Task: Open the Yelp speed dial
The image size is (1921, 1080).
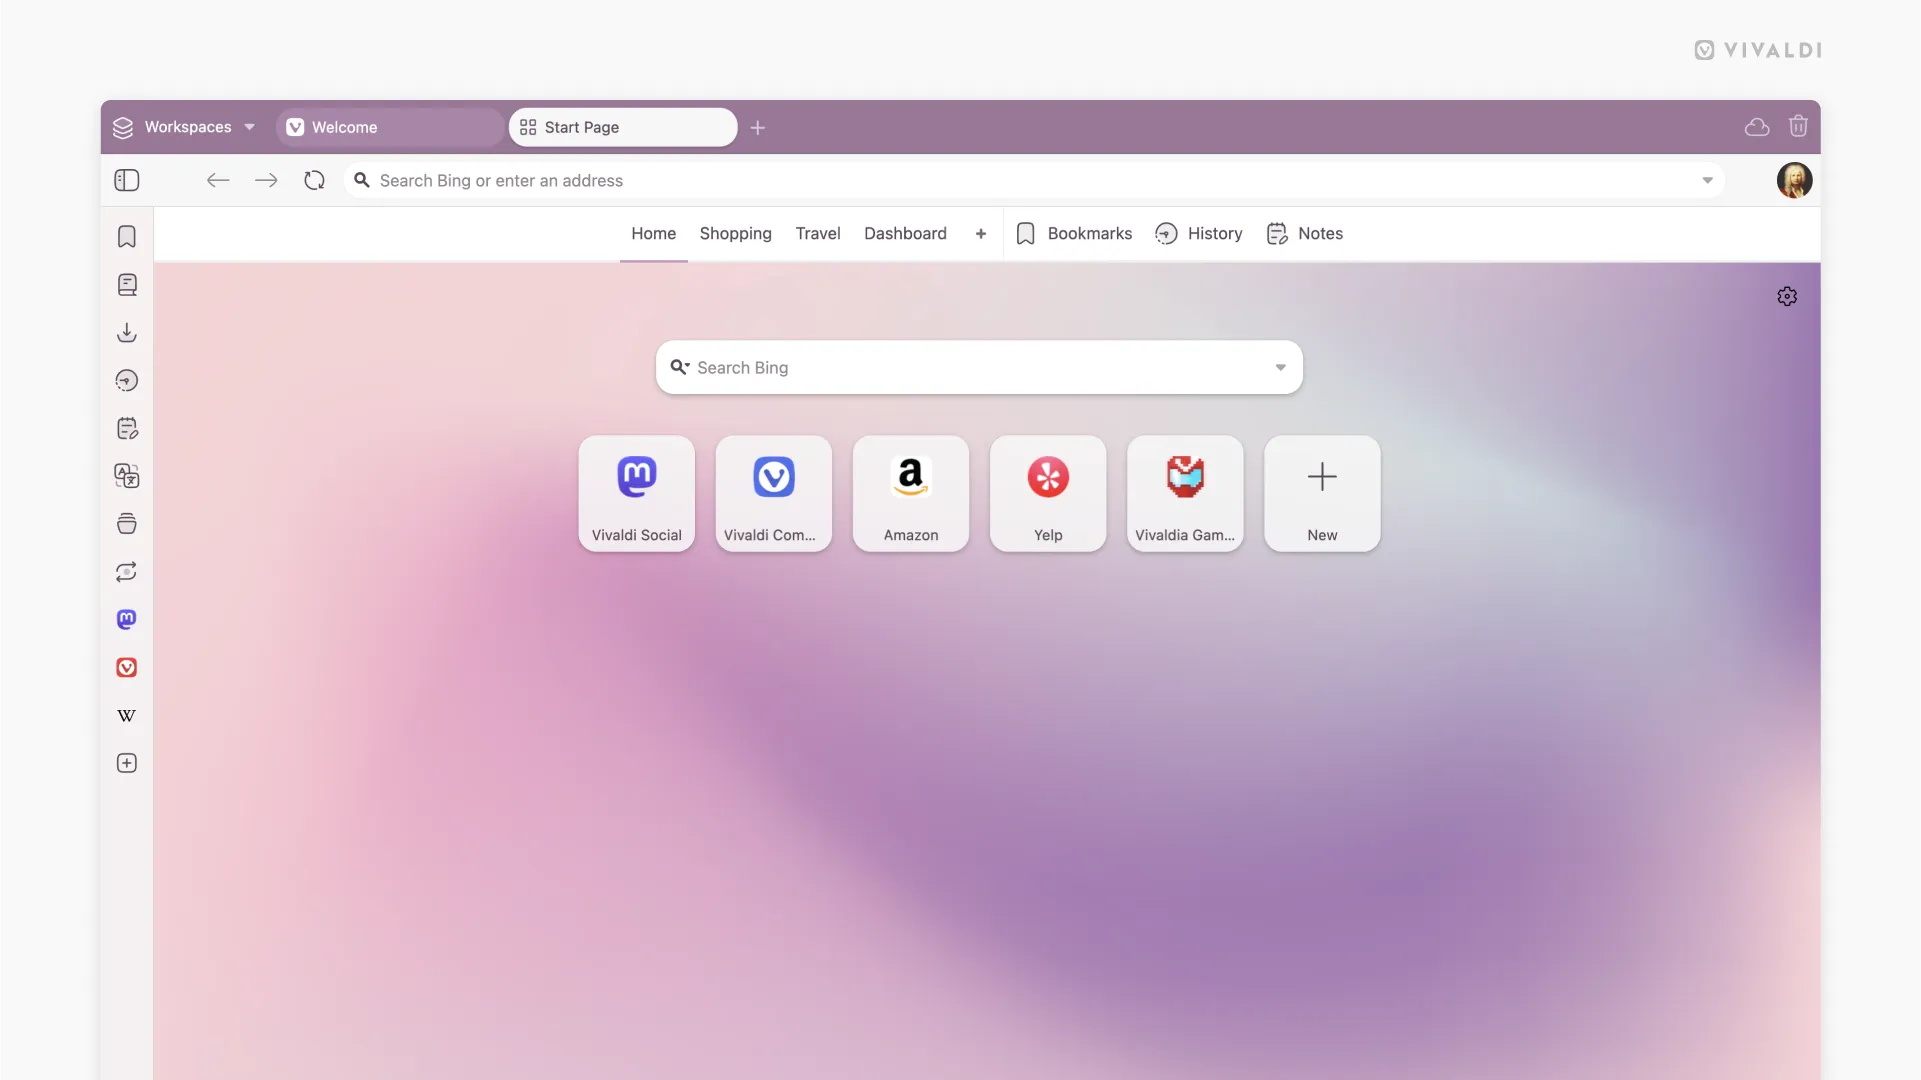Action: (1048, 493)
